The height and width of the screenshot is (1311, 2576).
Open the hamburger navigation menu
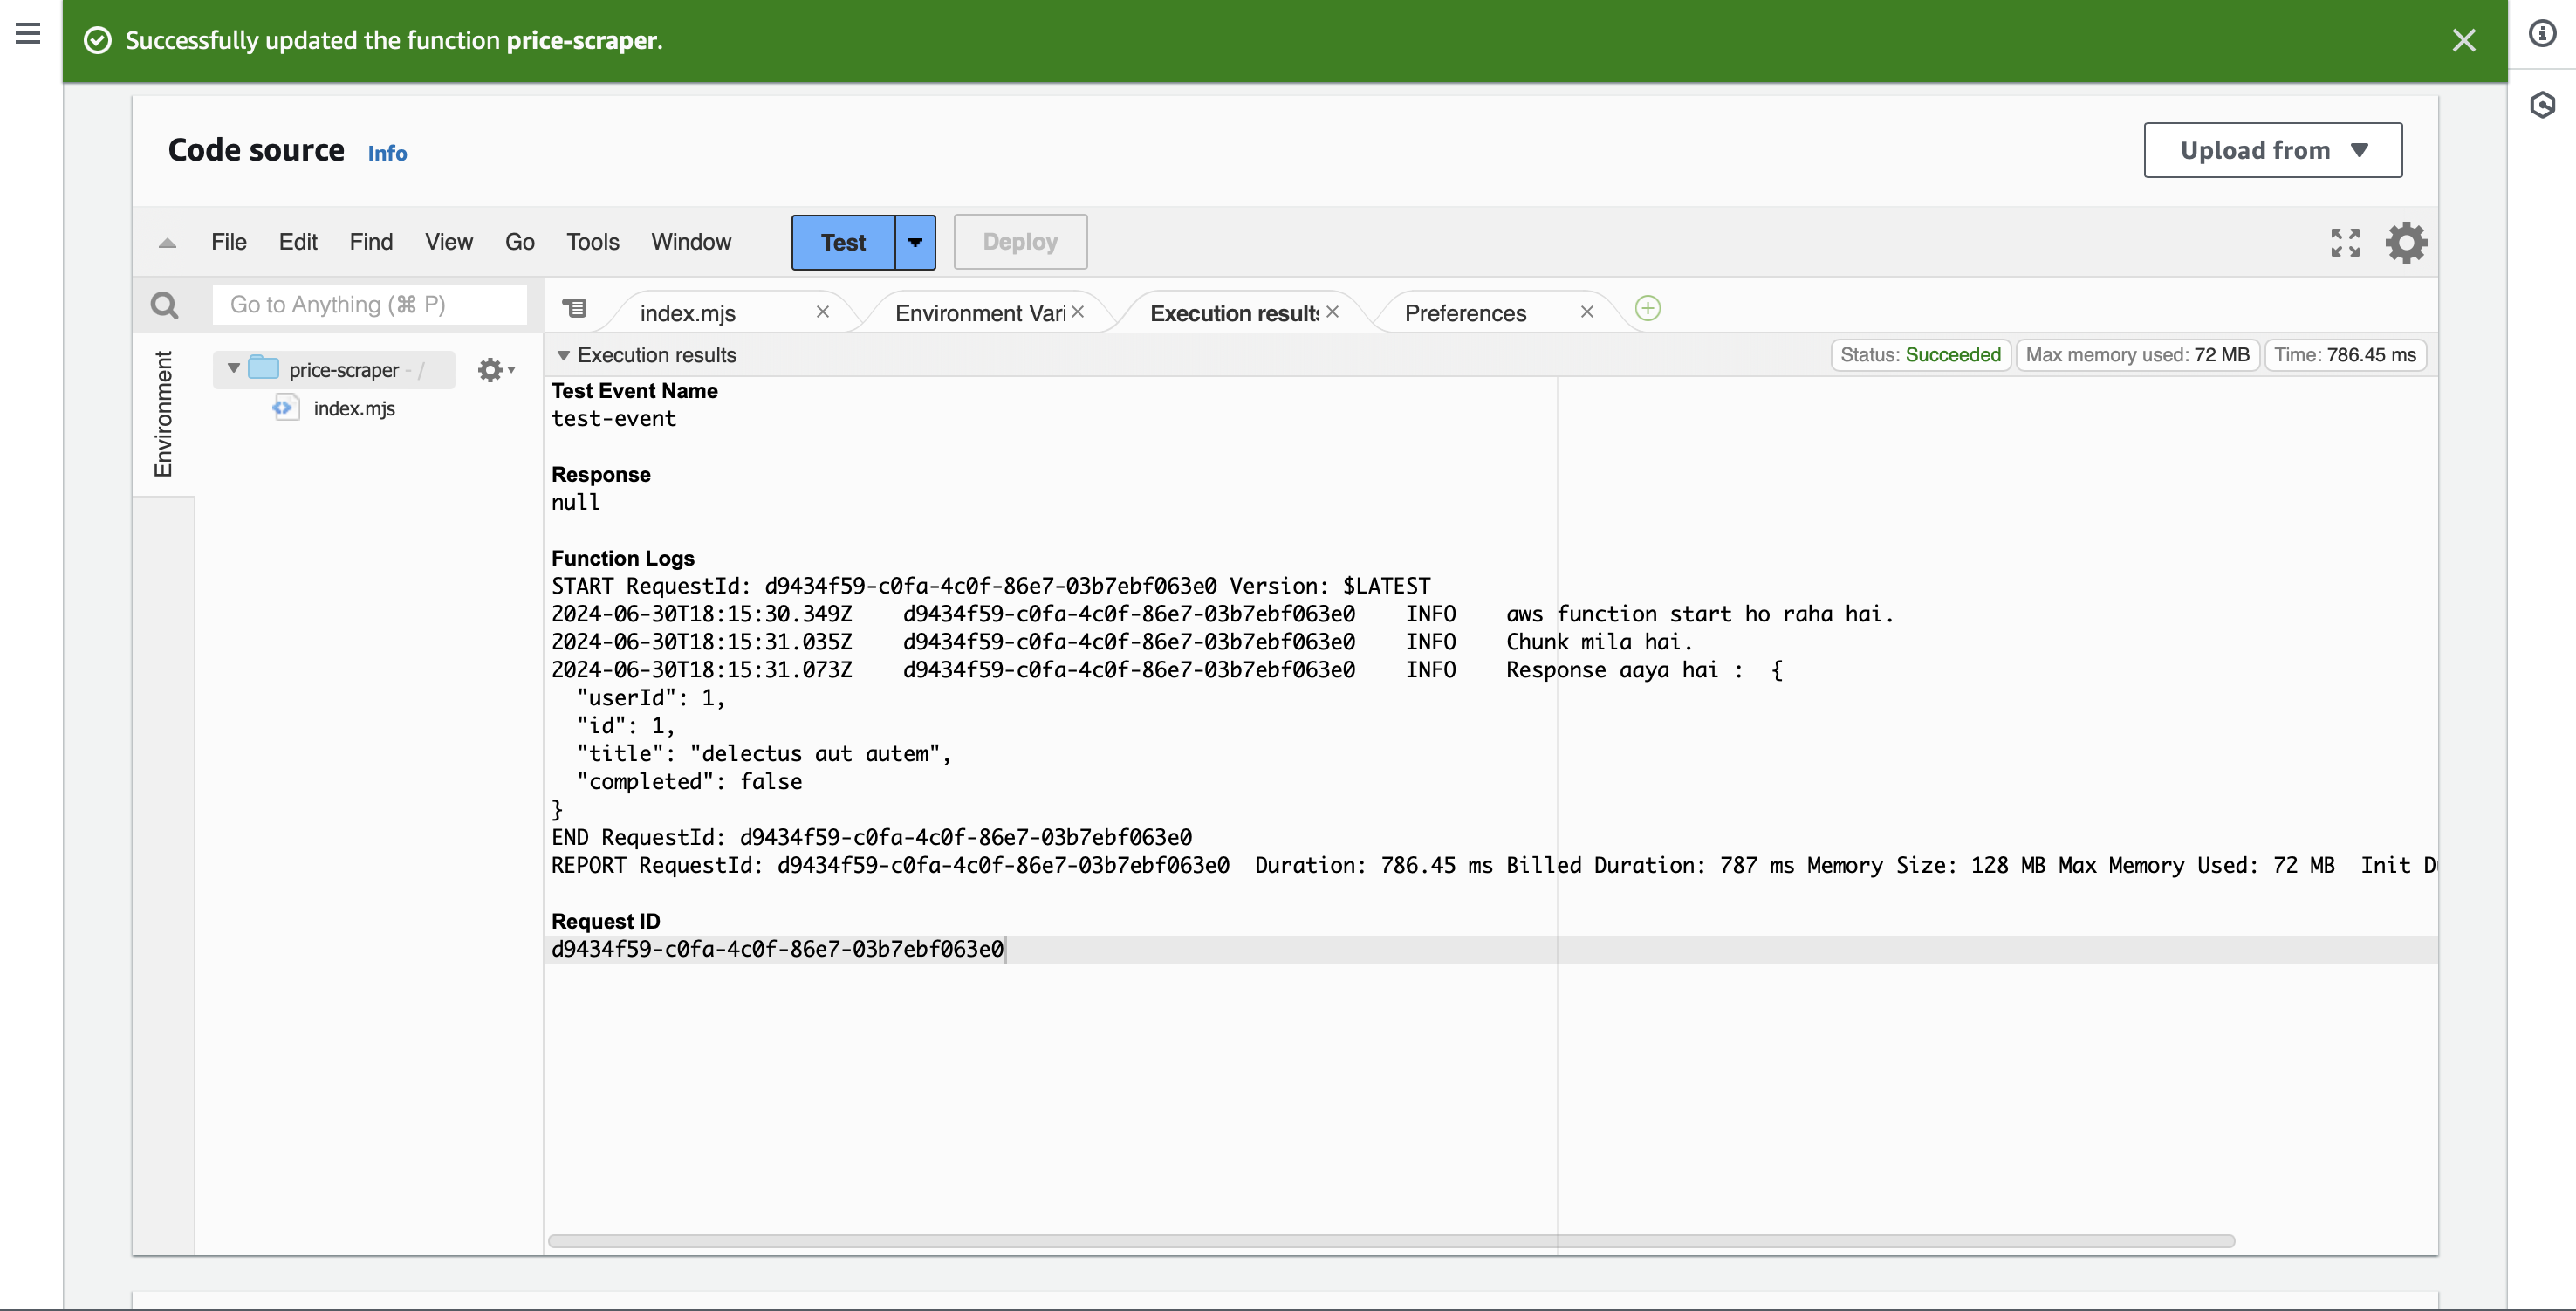click(28, 34)
